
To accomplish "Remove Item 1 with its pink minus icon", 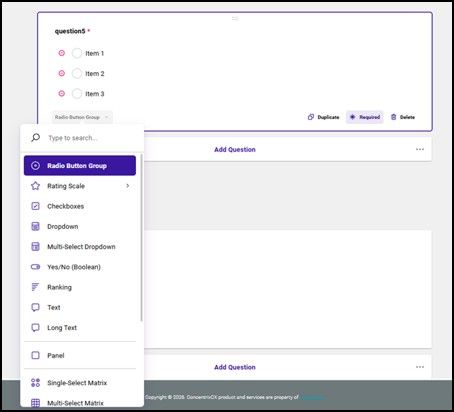I will pyautogui.click(x=62, y=53).
